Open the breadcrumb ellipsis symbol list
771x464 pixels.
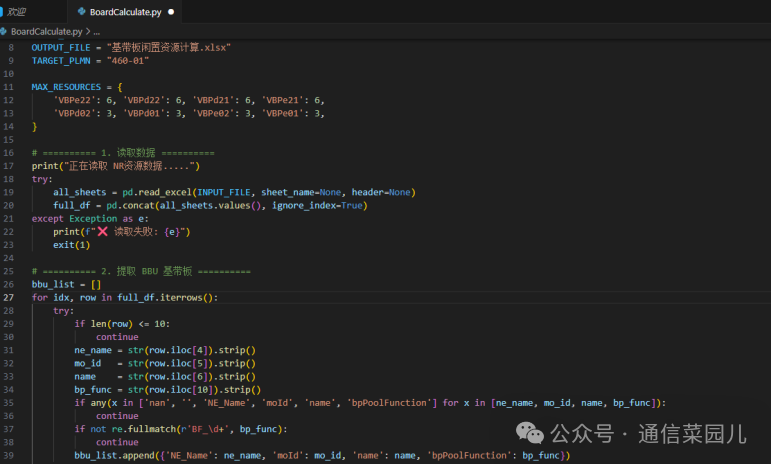pyautogui.click(x=96, y=31)
